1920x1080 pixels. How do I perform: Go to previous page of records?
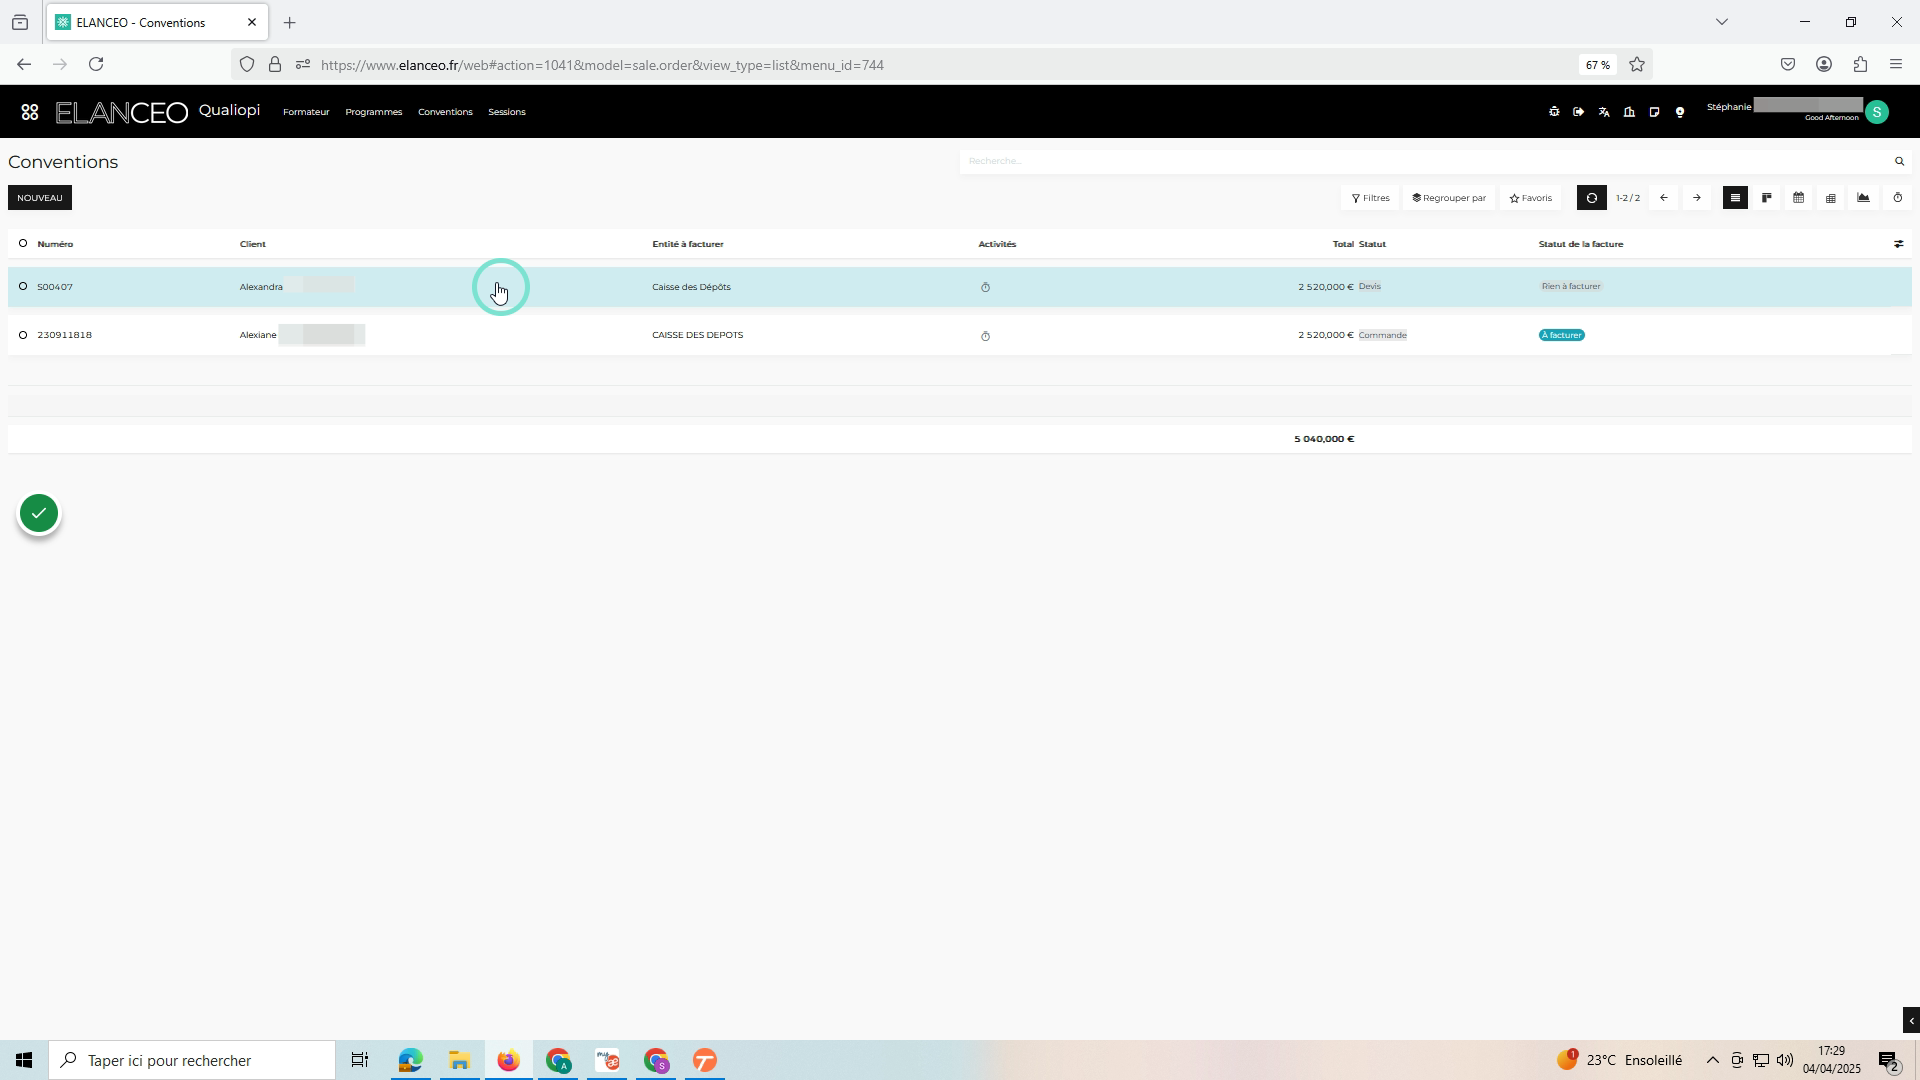(x=1664, y=198)
